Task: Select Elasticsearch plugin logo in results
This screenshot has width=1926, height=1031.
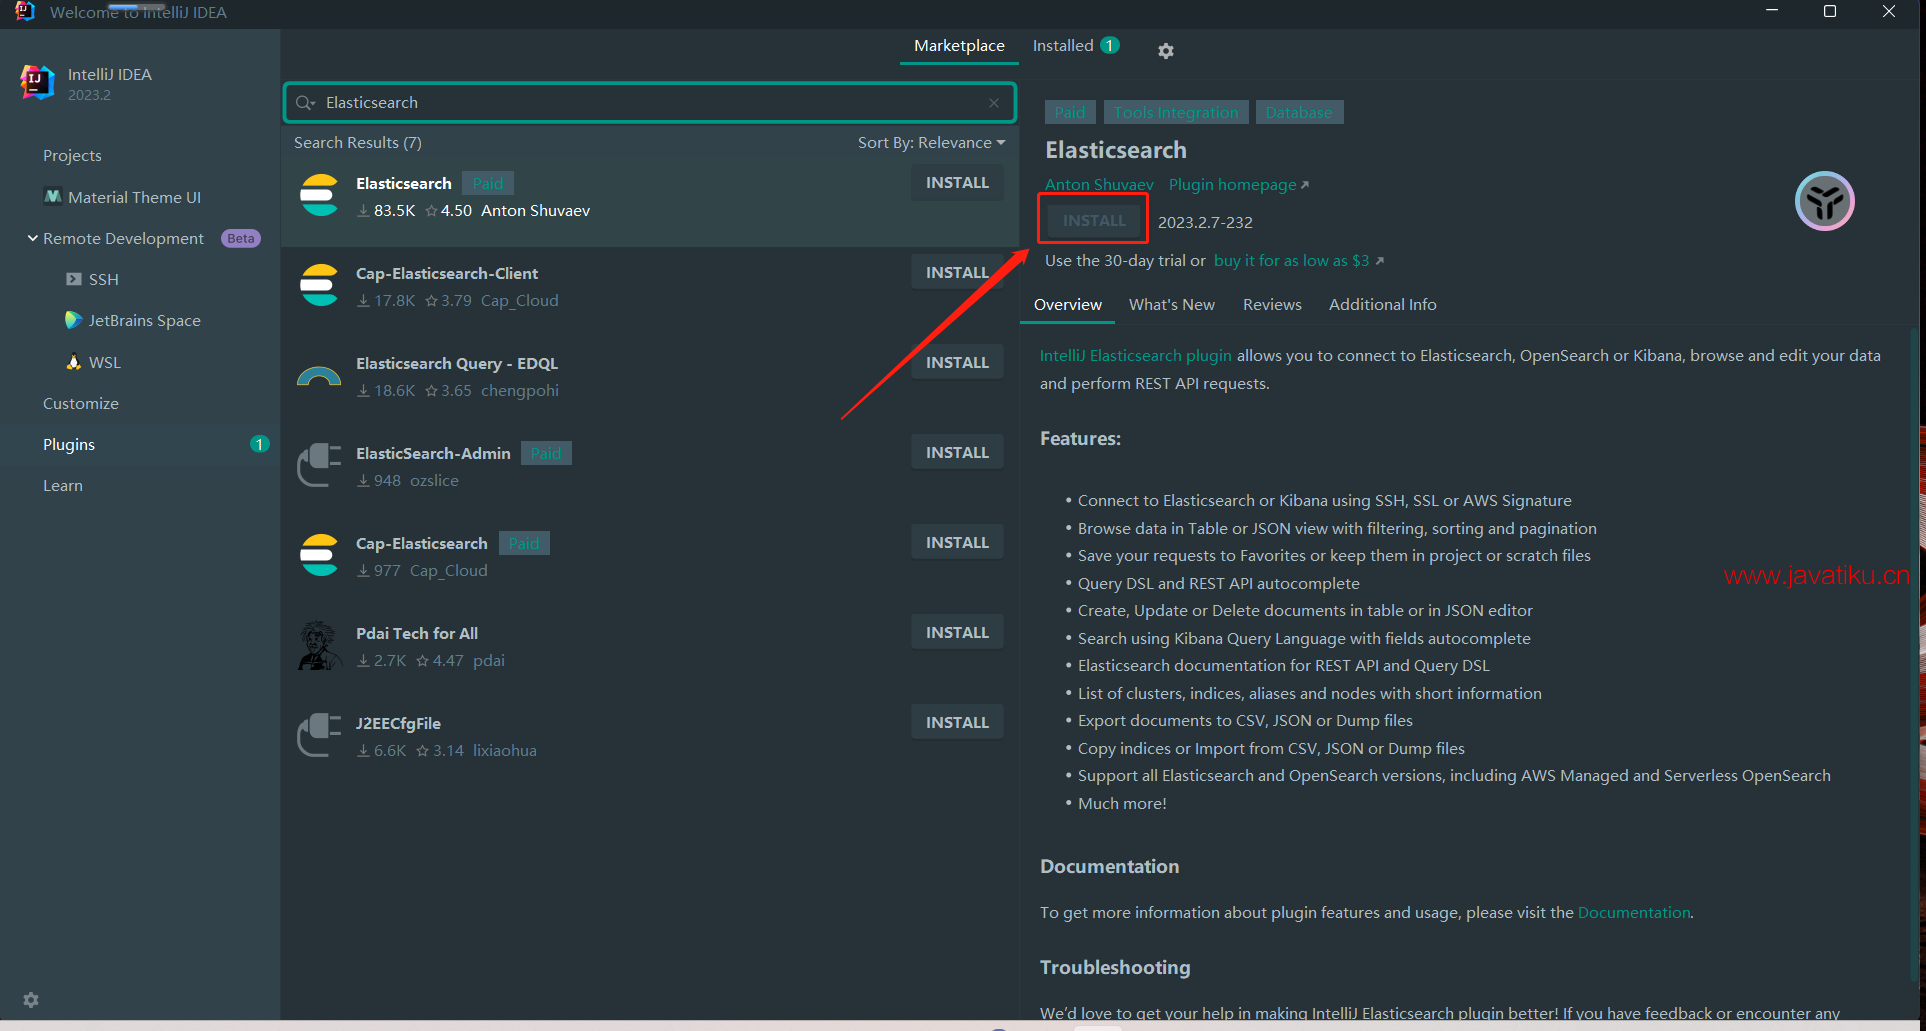Action: [x=320, y=195]
